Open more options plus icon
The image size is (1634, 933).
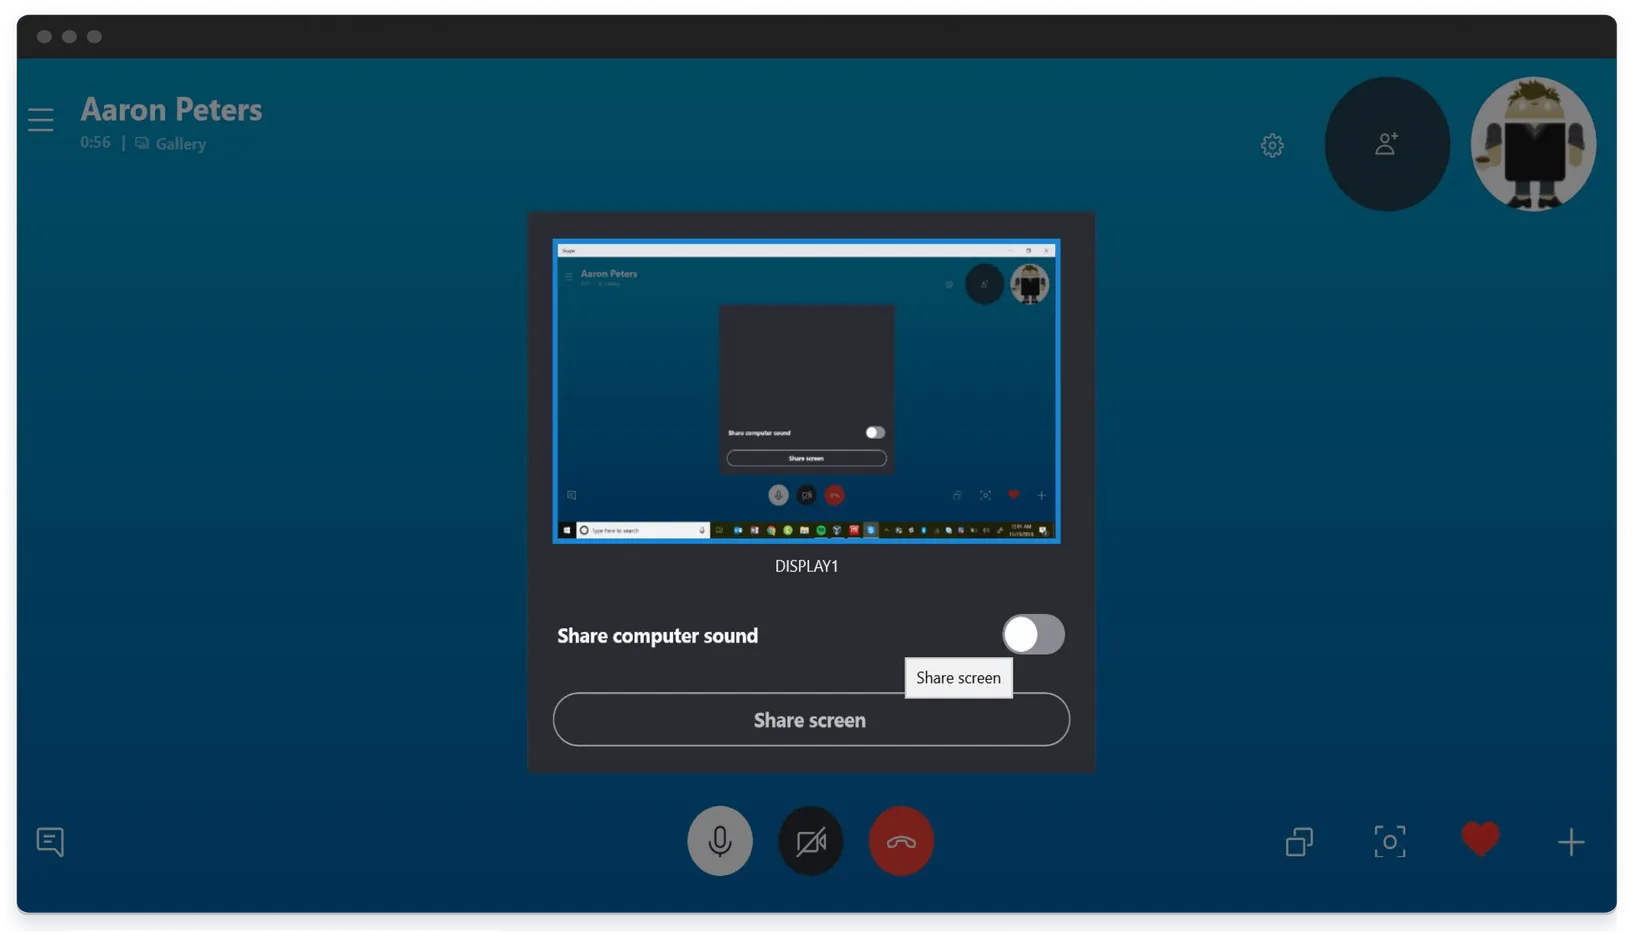[1570, 842]
